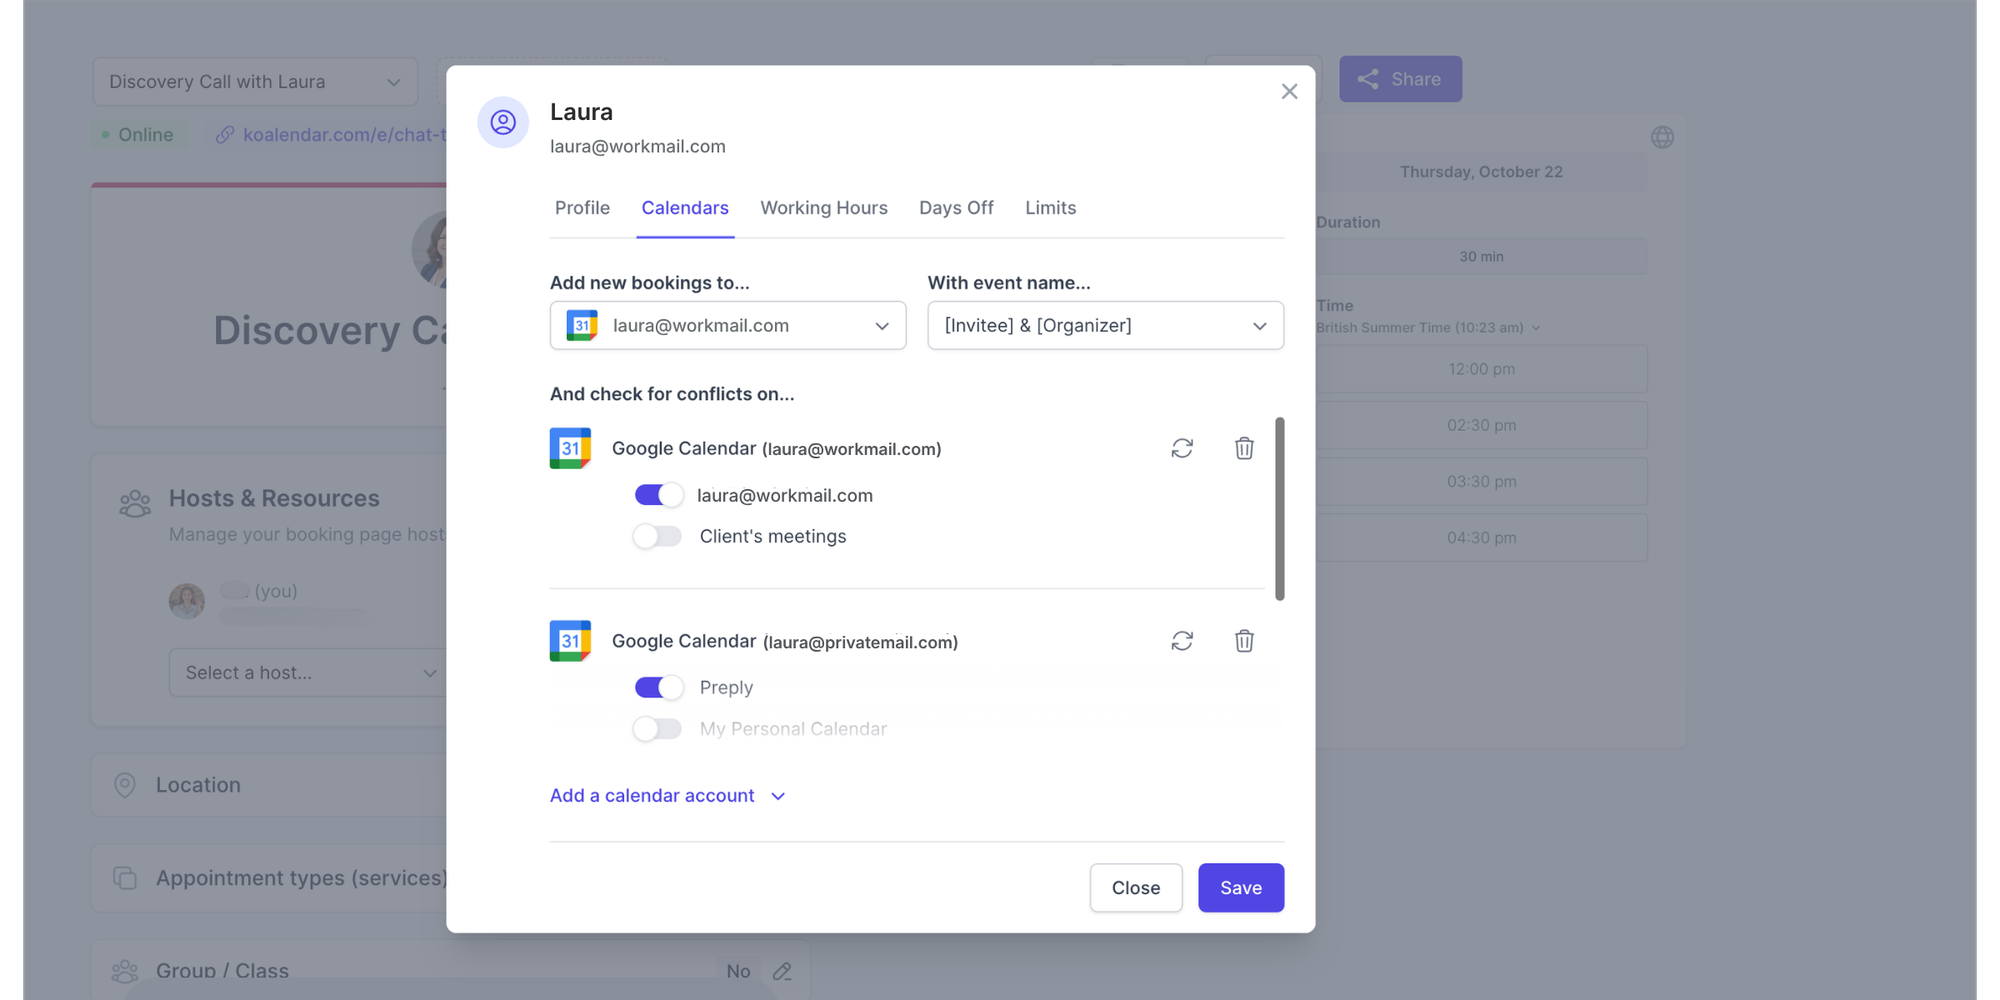The image size is (2000, 1000).
Task: Open the Add new bookings to dropdown
Action: pos(728,325)
